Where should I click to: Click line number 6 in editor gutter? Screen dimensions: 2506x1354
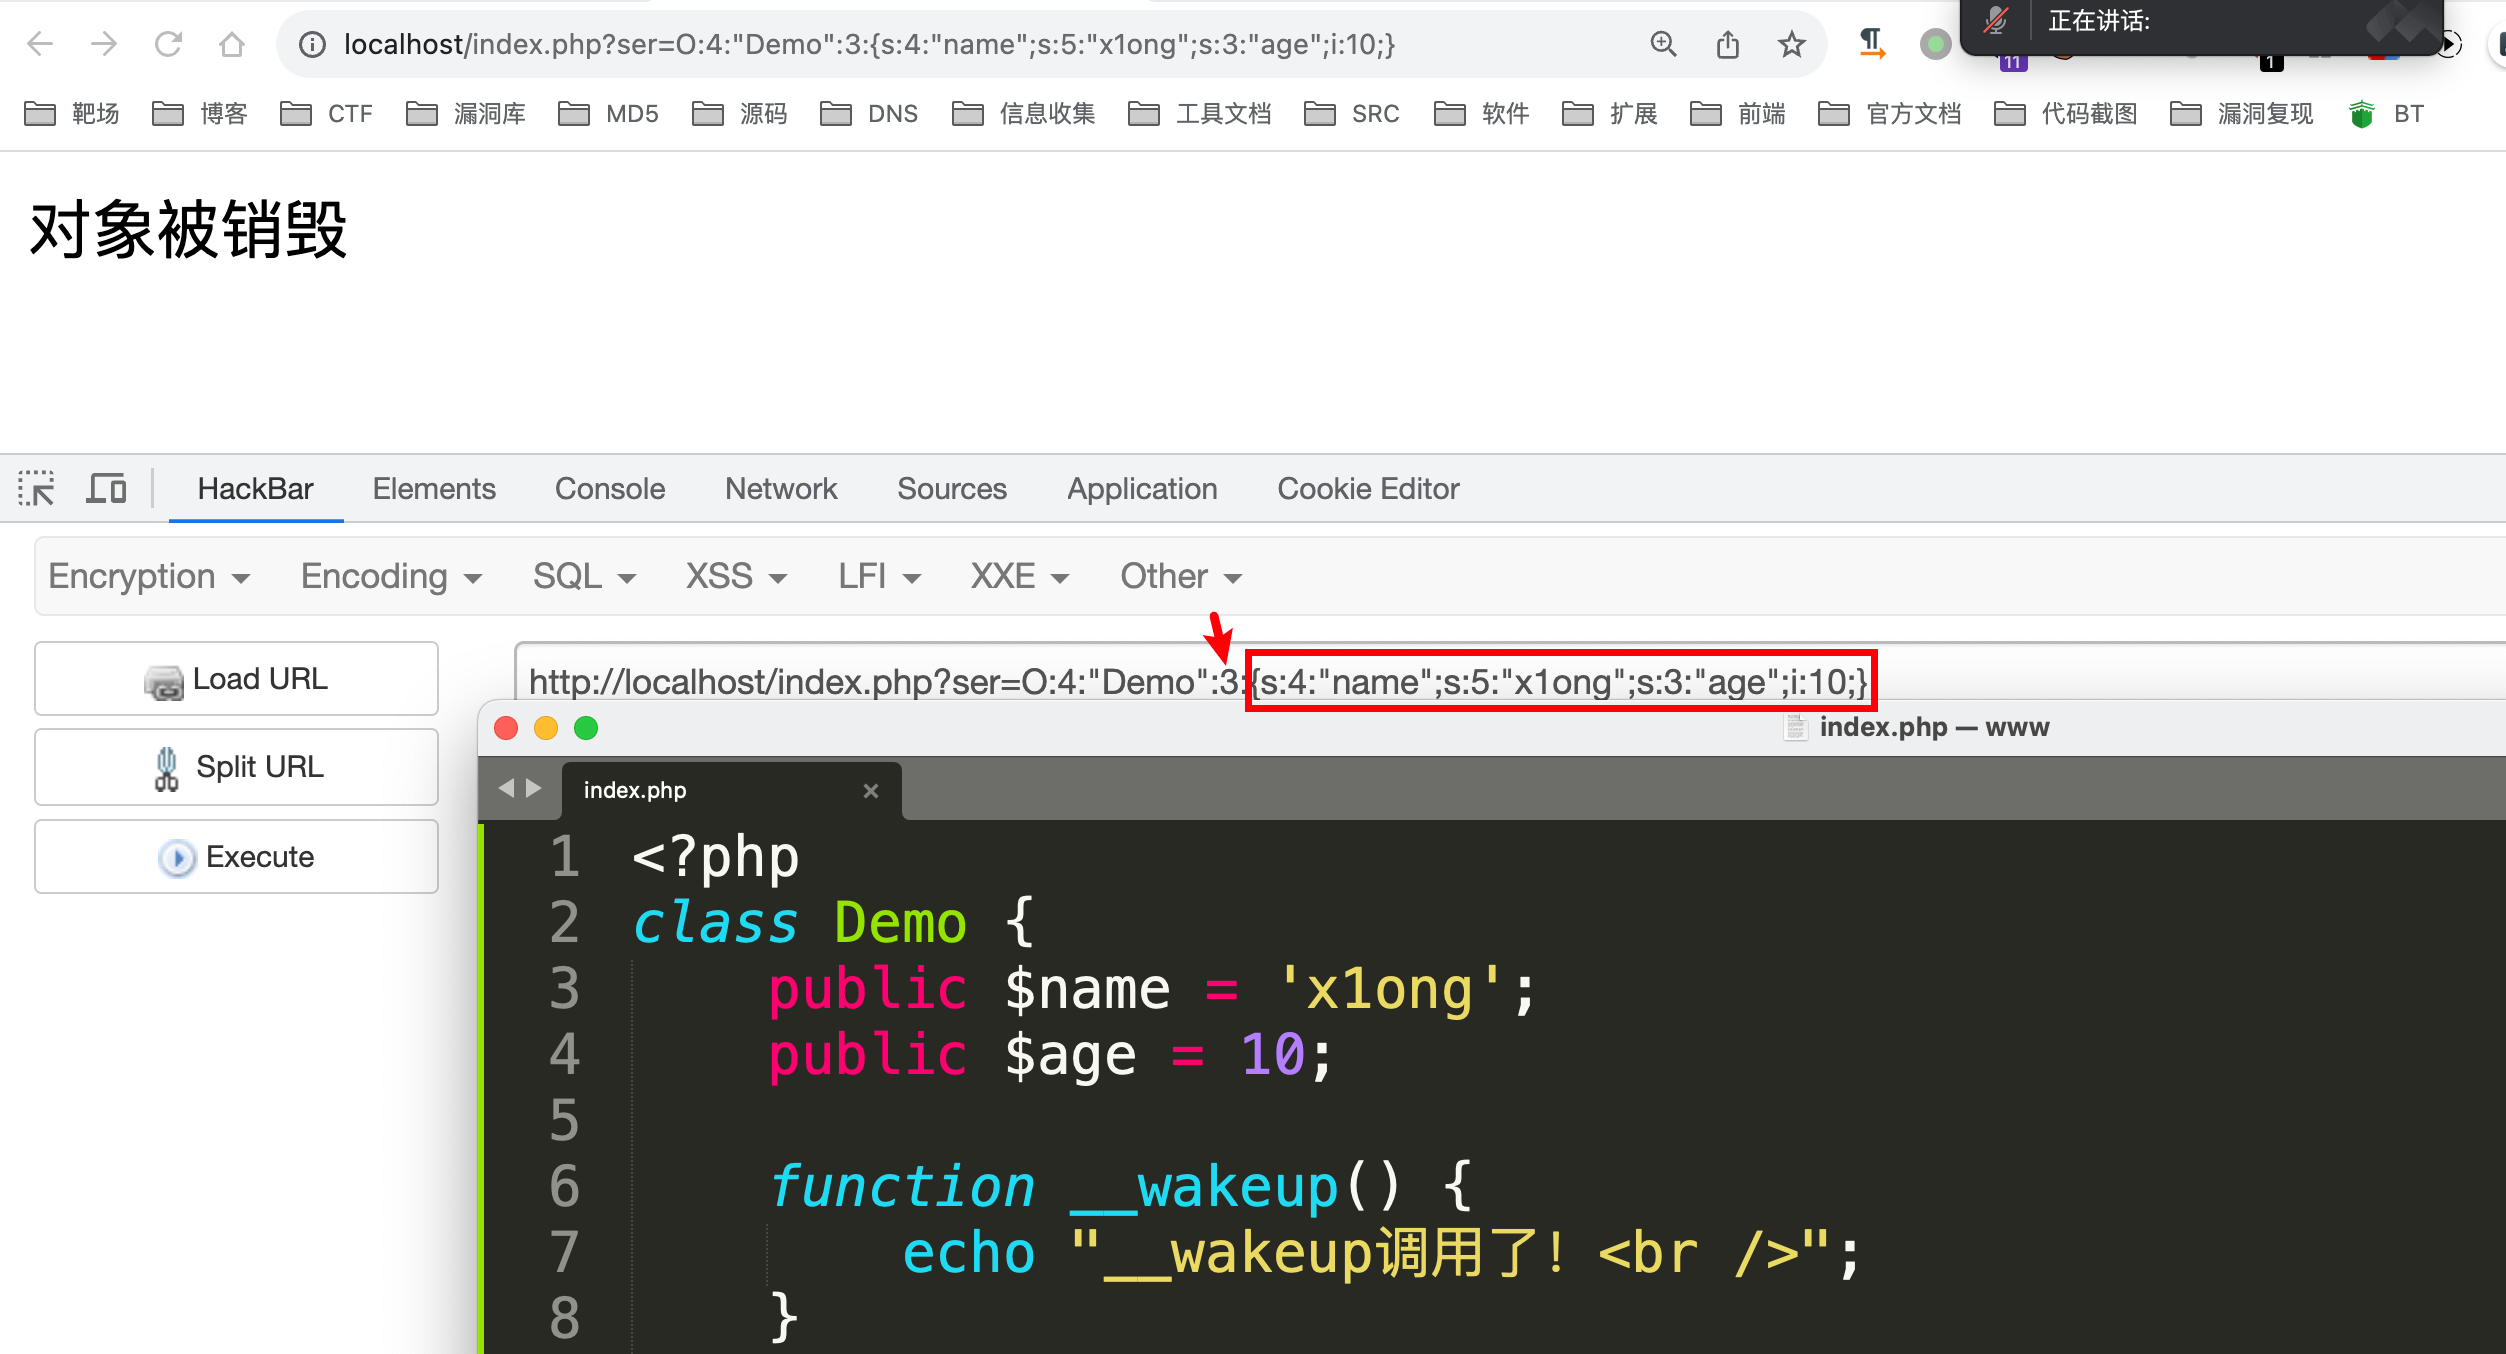pos(565,1187)
